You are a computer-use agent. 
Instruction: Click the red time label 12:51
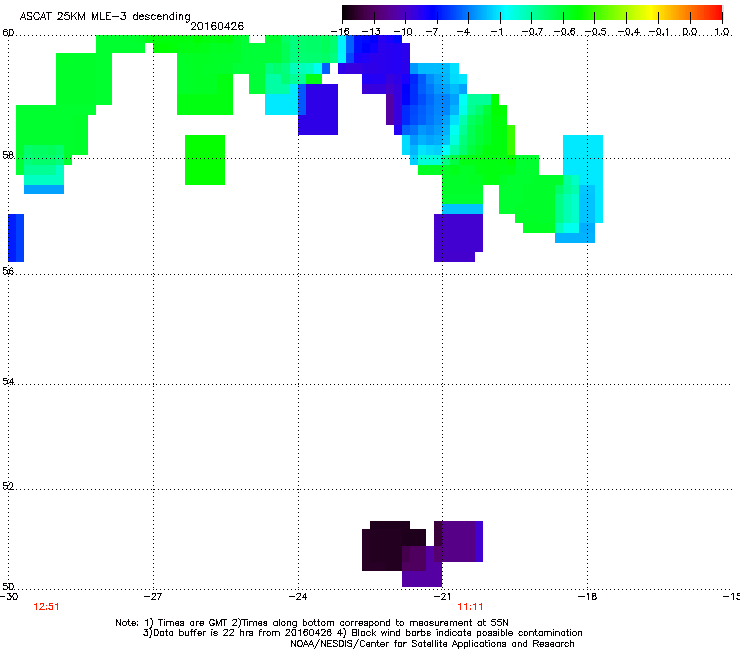coord(46,607)
